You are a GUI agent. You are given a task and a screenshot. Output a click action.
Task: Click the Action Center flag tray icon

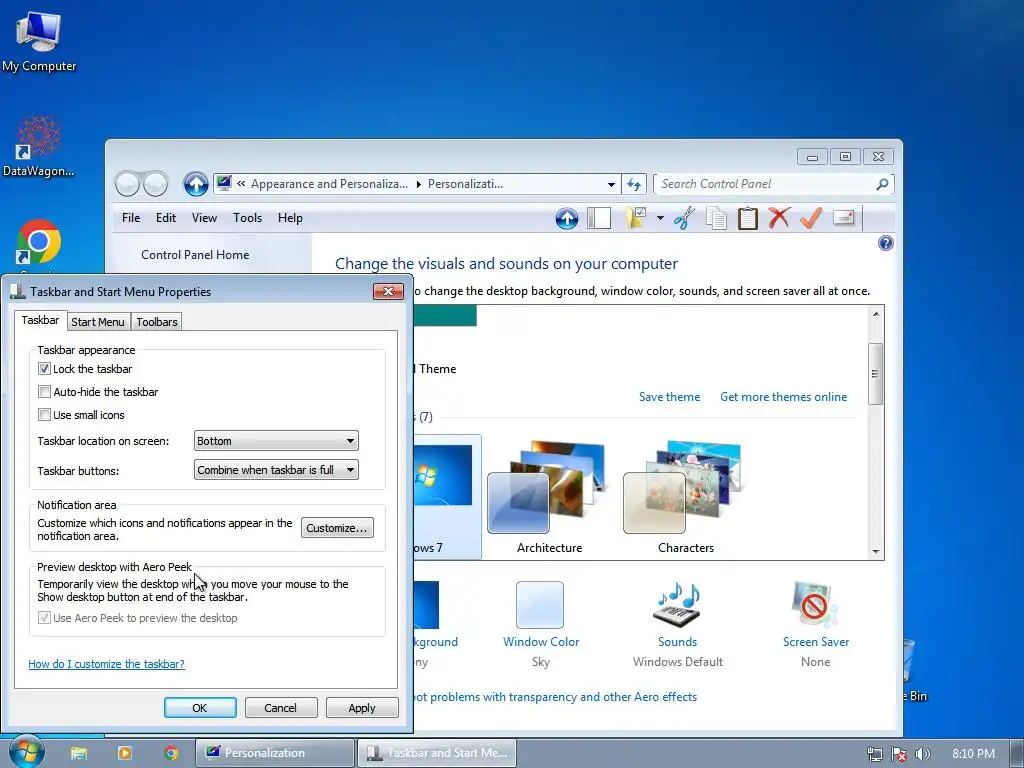tap(899, 754)
